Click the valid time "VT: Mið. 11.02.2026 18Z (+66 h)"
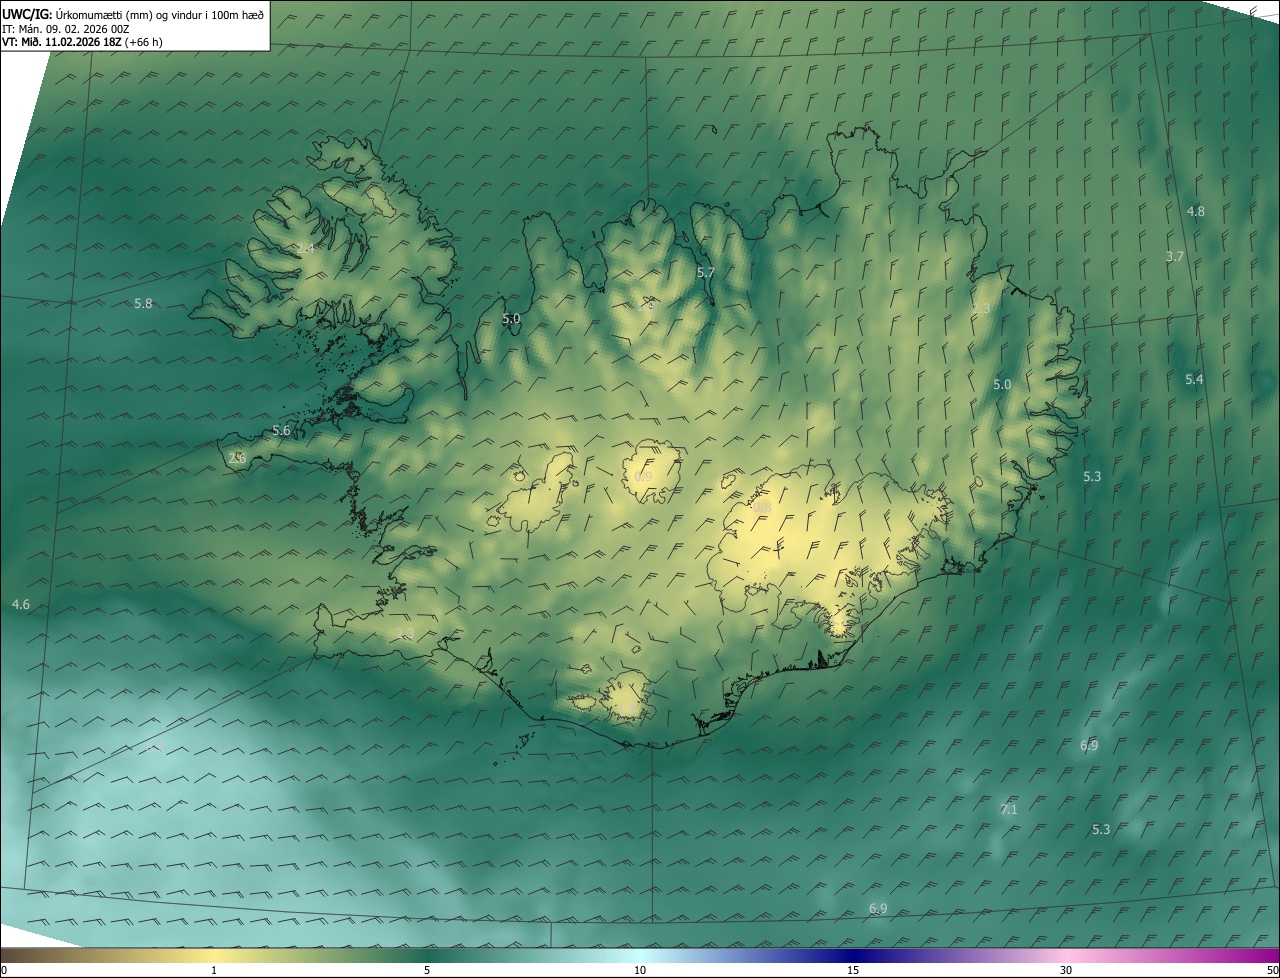The image size is (1280, 978). [82, 42]
